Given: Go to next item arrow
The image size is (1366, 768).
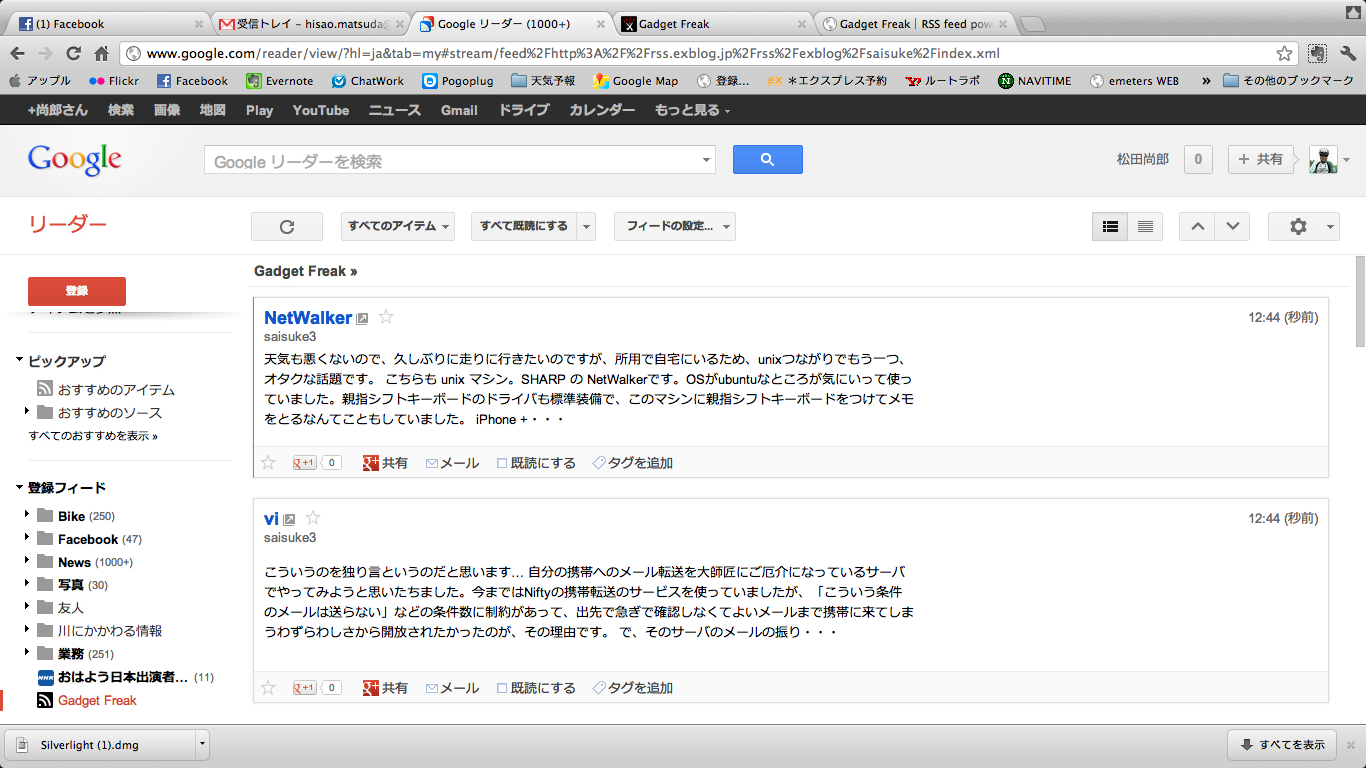Looking at the screenshot, I should pyautogui.click(x=1233, y=227).
